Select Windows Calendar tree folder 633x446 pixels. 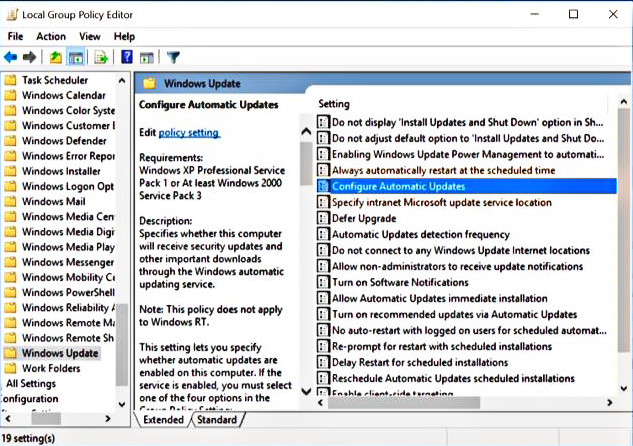pyautogui.click(x=63, y=95)
